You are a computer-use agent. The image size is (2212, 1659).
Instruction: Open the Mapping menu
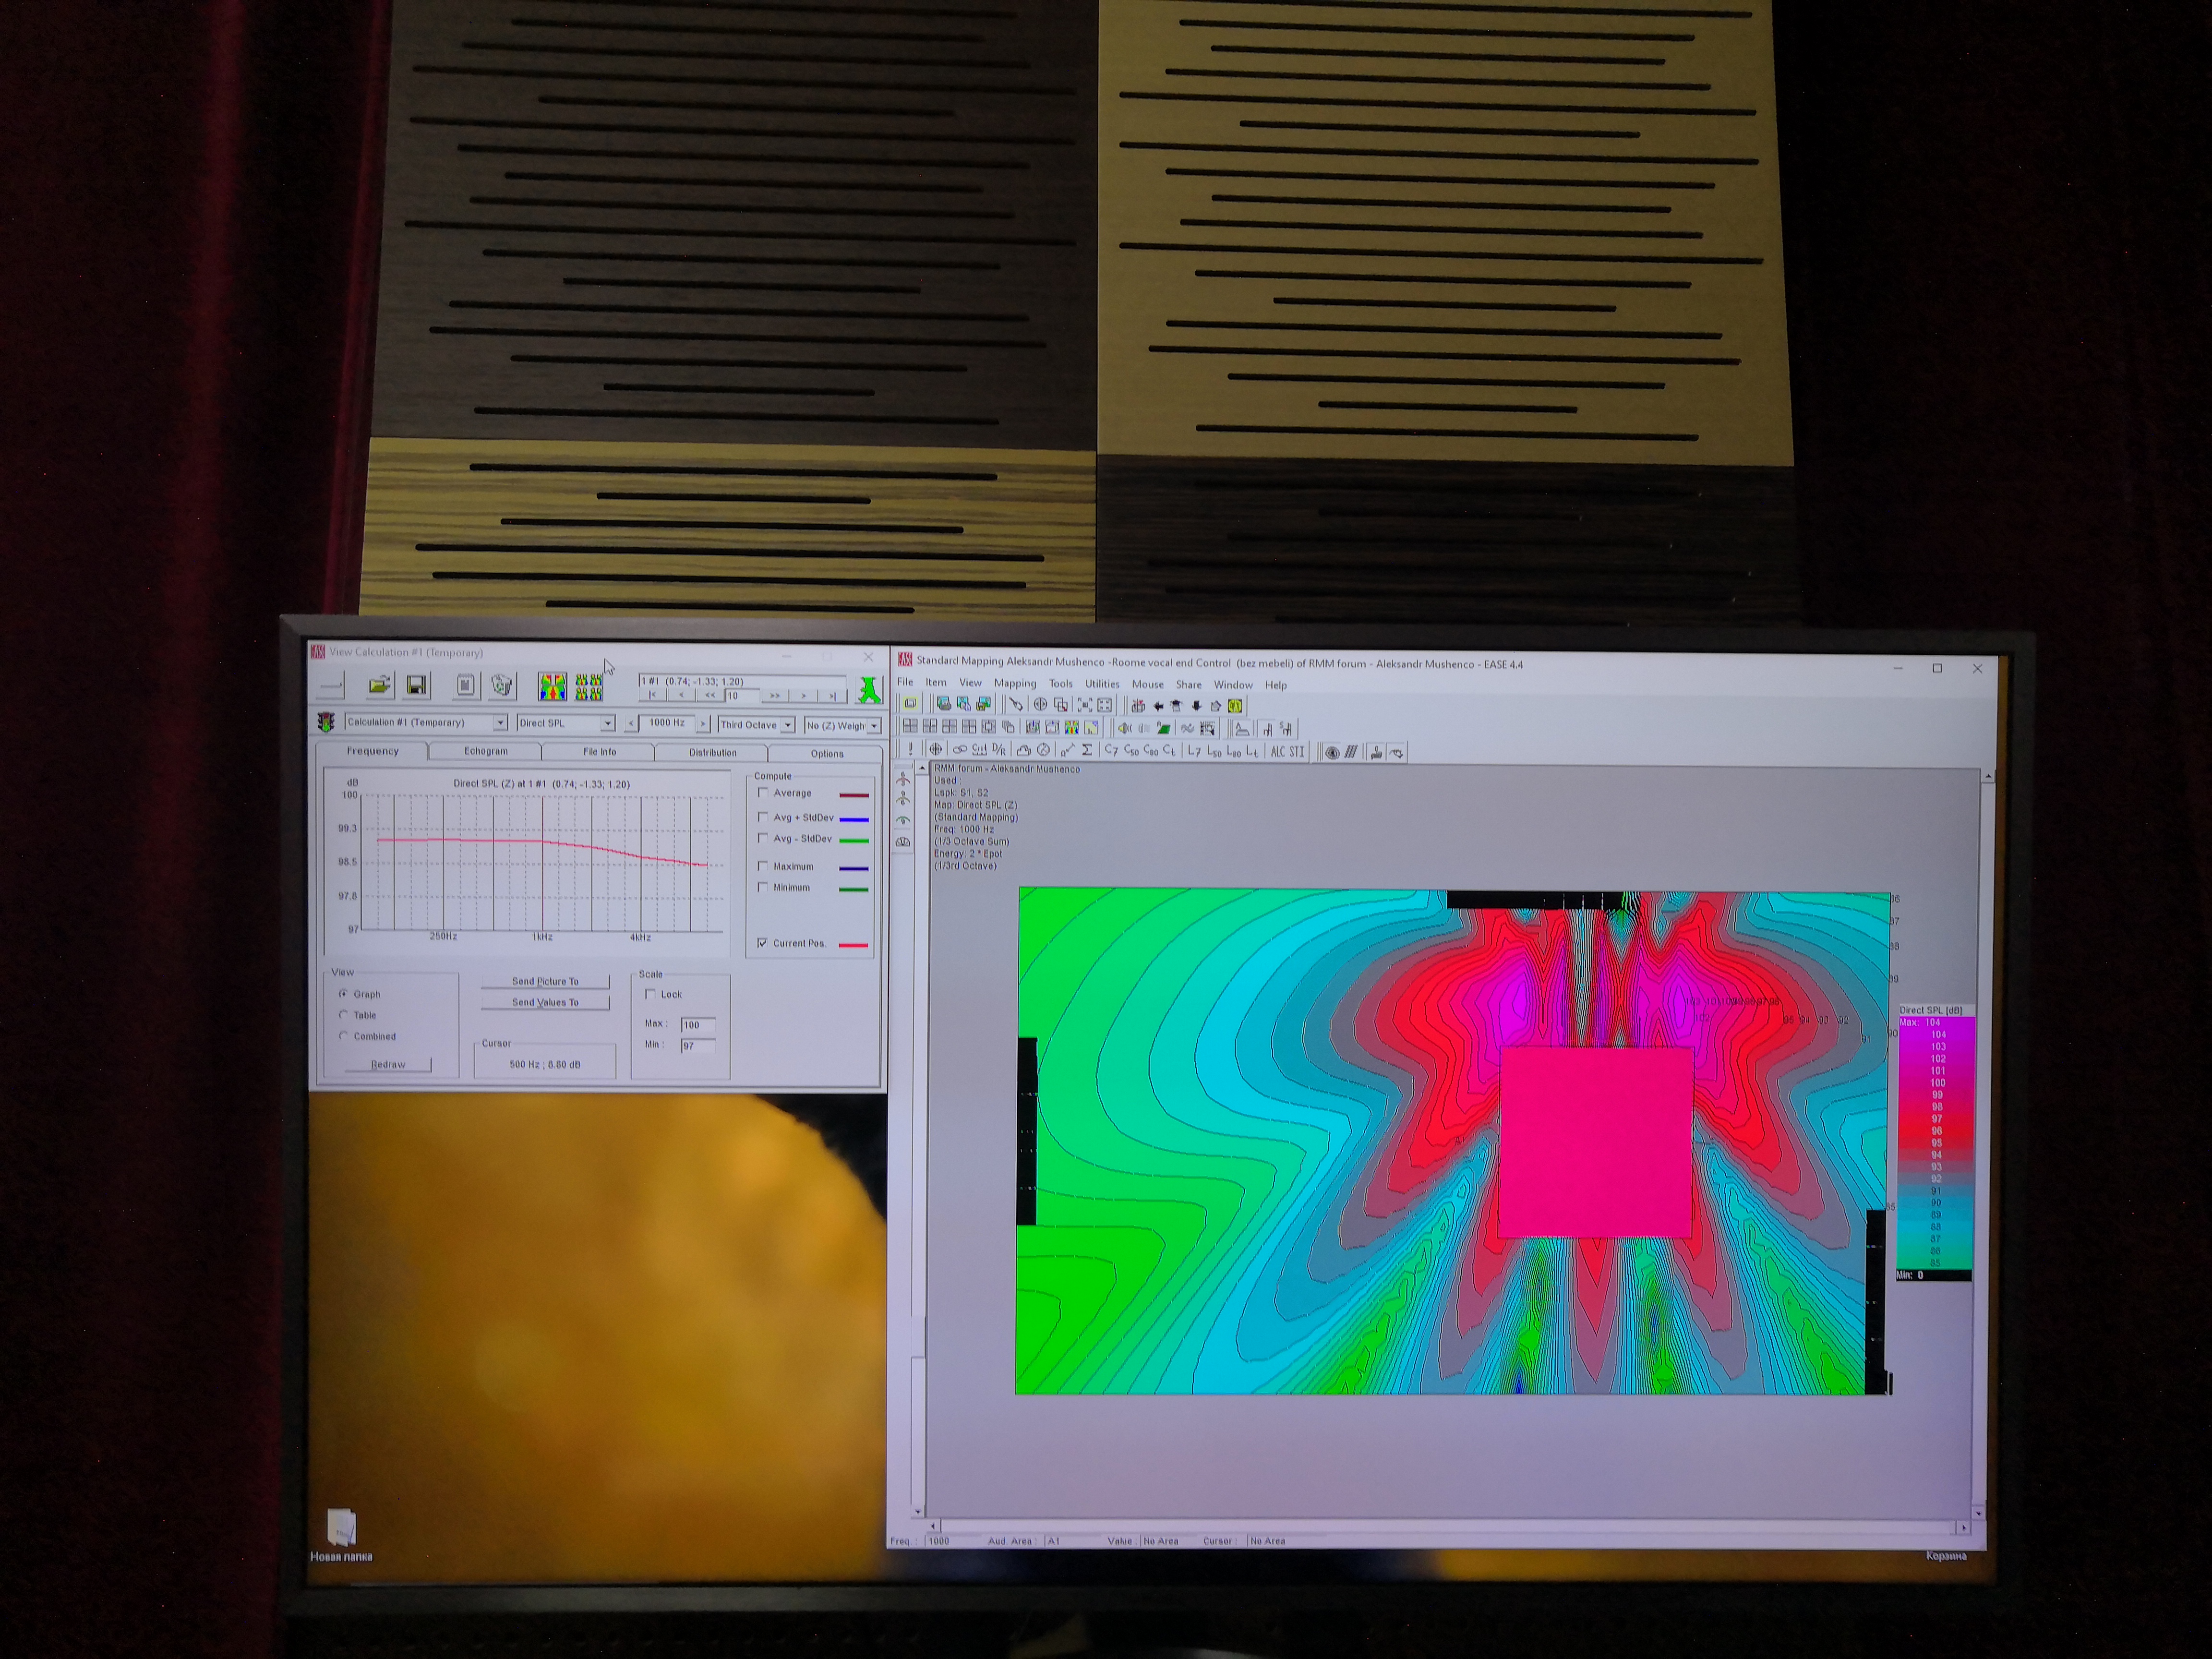(x=1014, y=684)
